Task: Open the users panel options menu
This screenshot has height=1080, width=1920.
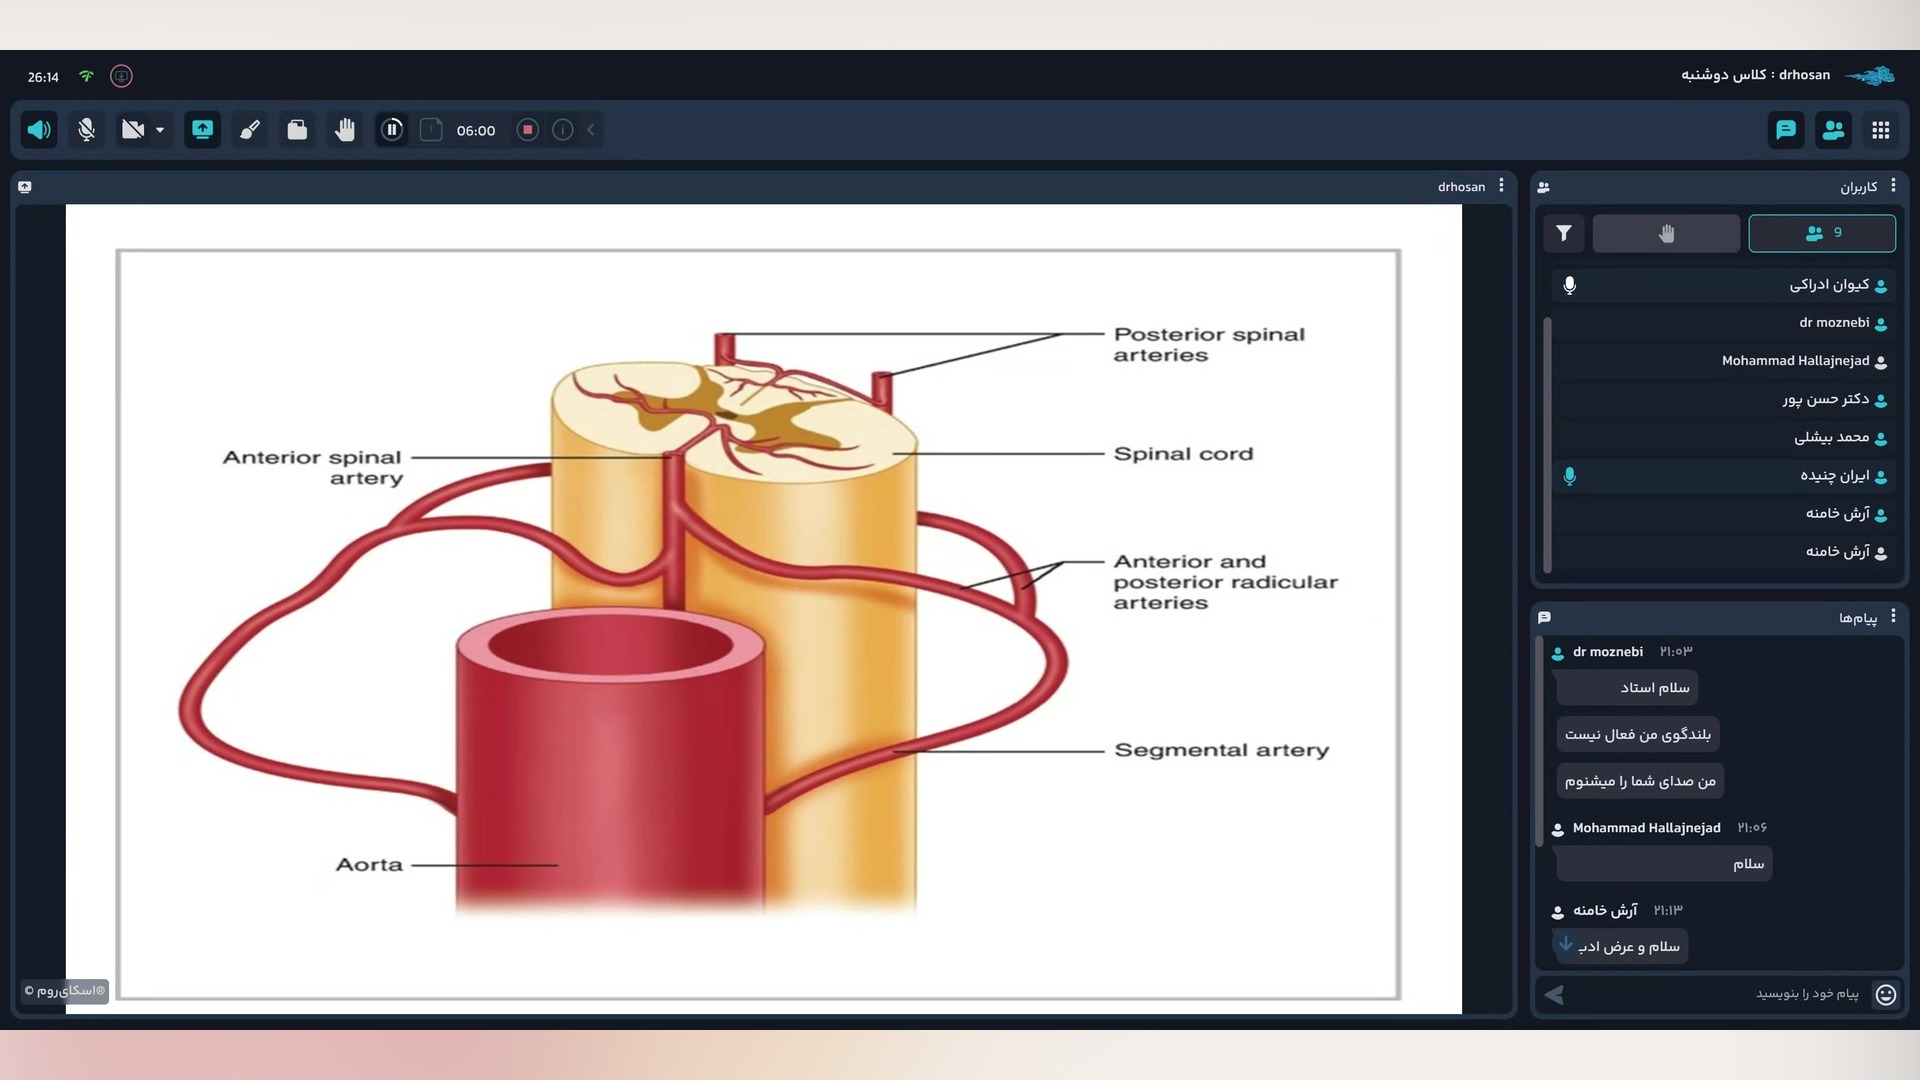Action: click(1893, 186)
